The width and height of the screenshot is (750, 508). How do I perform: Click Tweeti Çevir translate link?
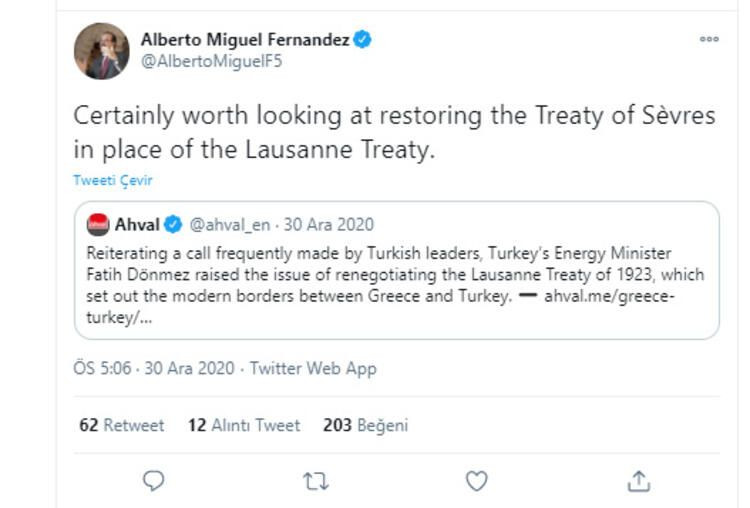point(113,181)
